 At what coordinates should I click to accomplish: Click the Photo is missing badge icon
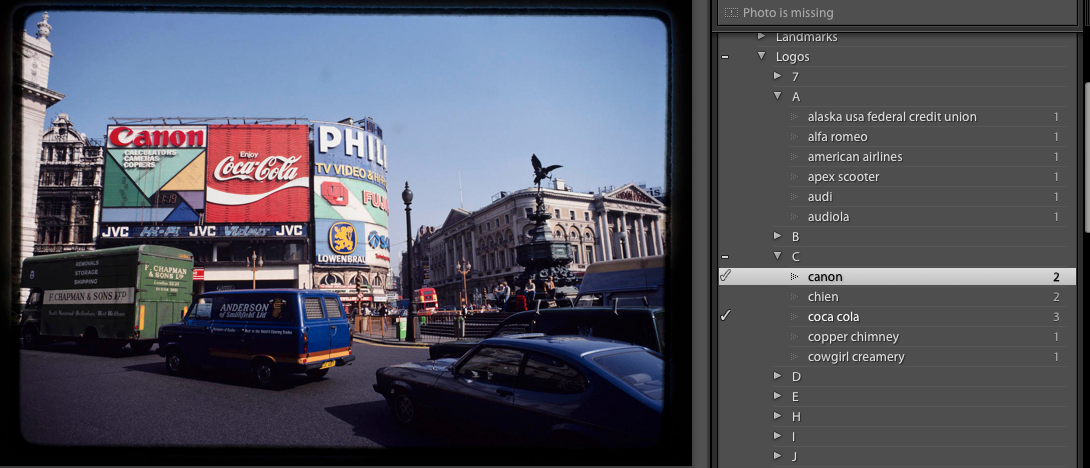(731, 13)
